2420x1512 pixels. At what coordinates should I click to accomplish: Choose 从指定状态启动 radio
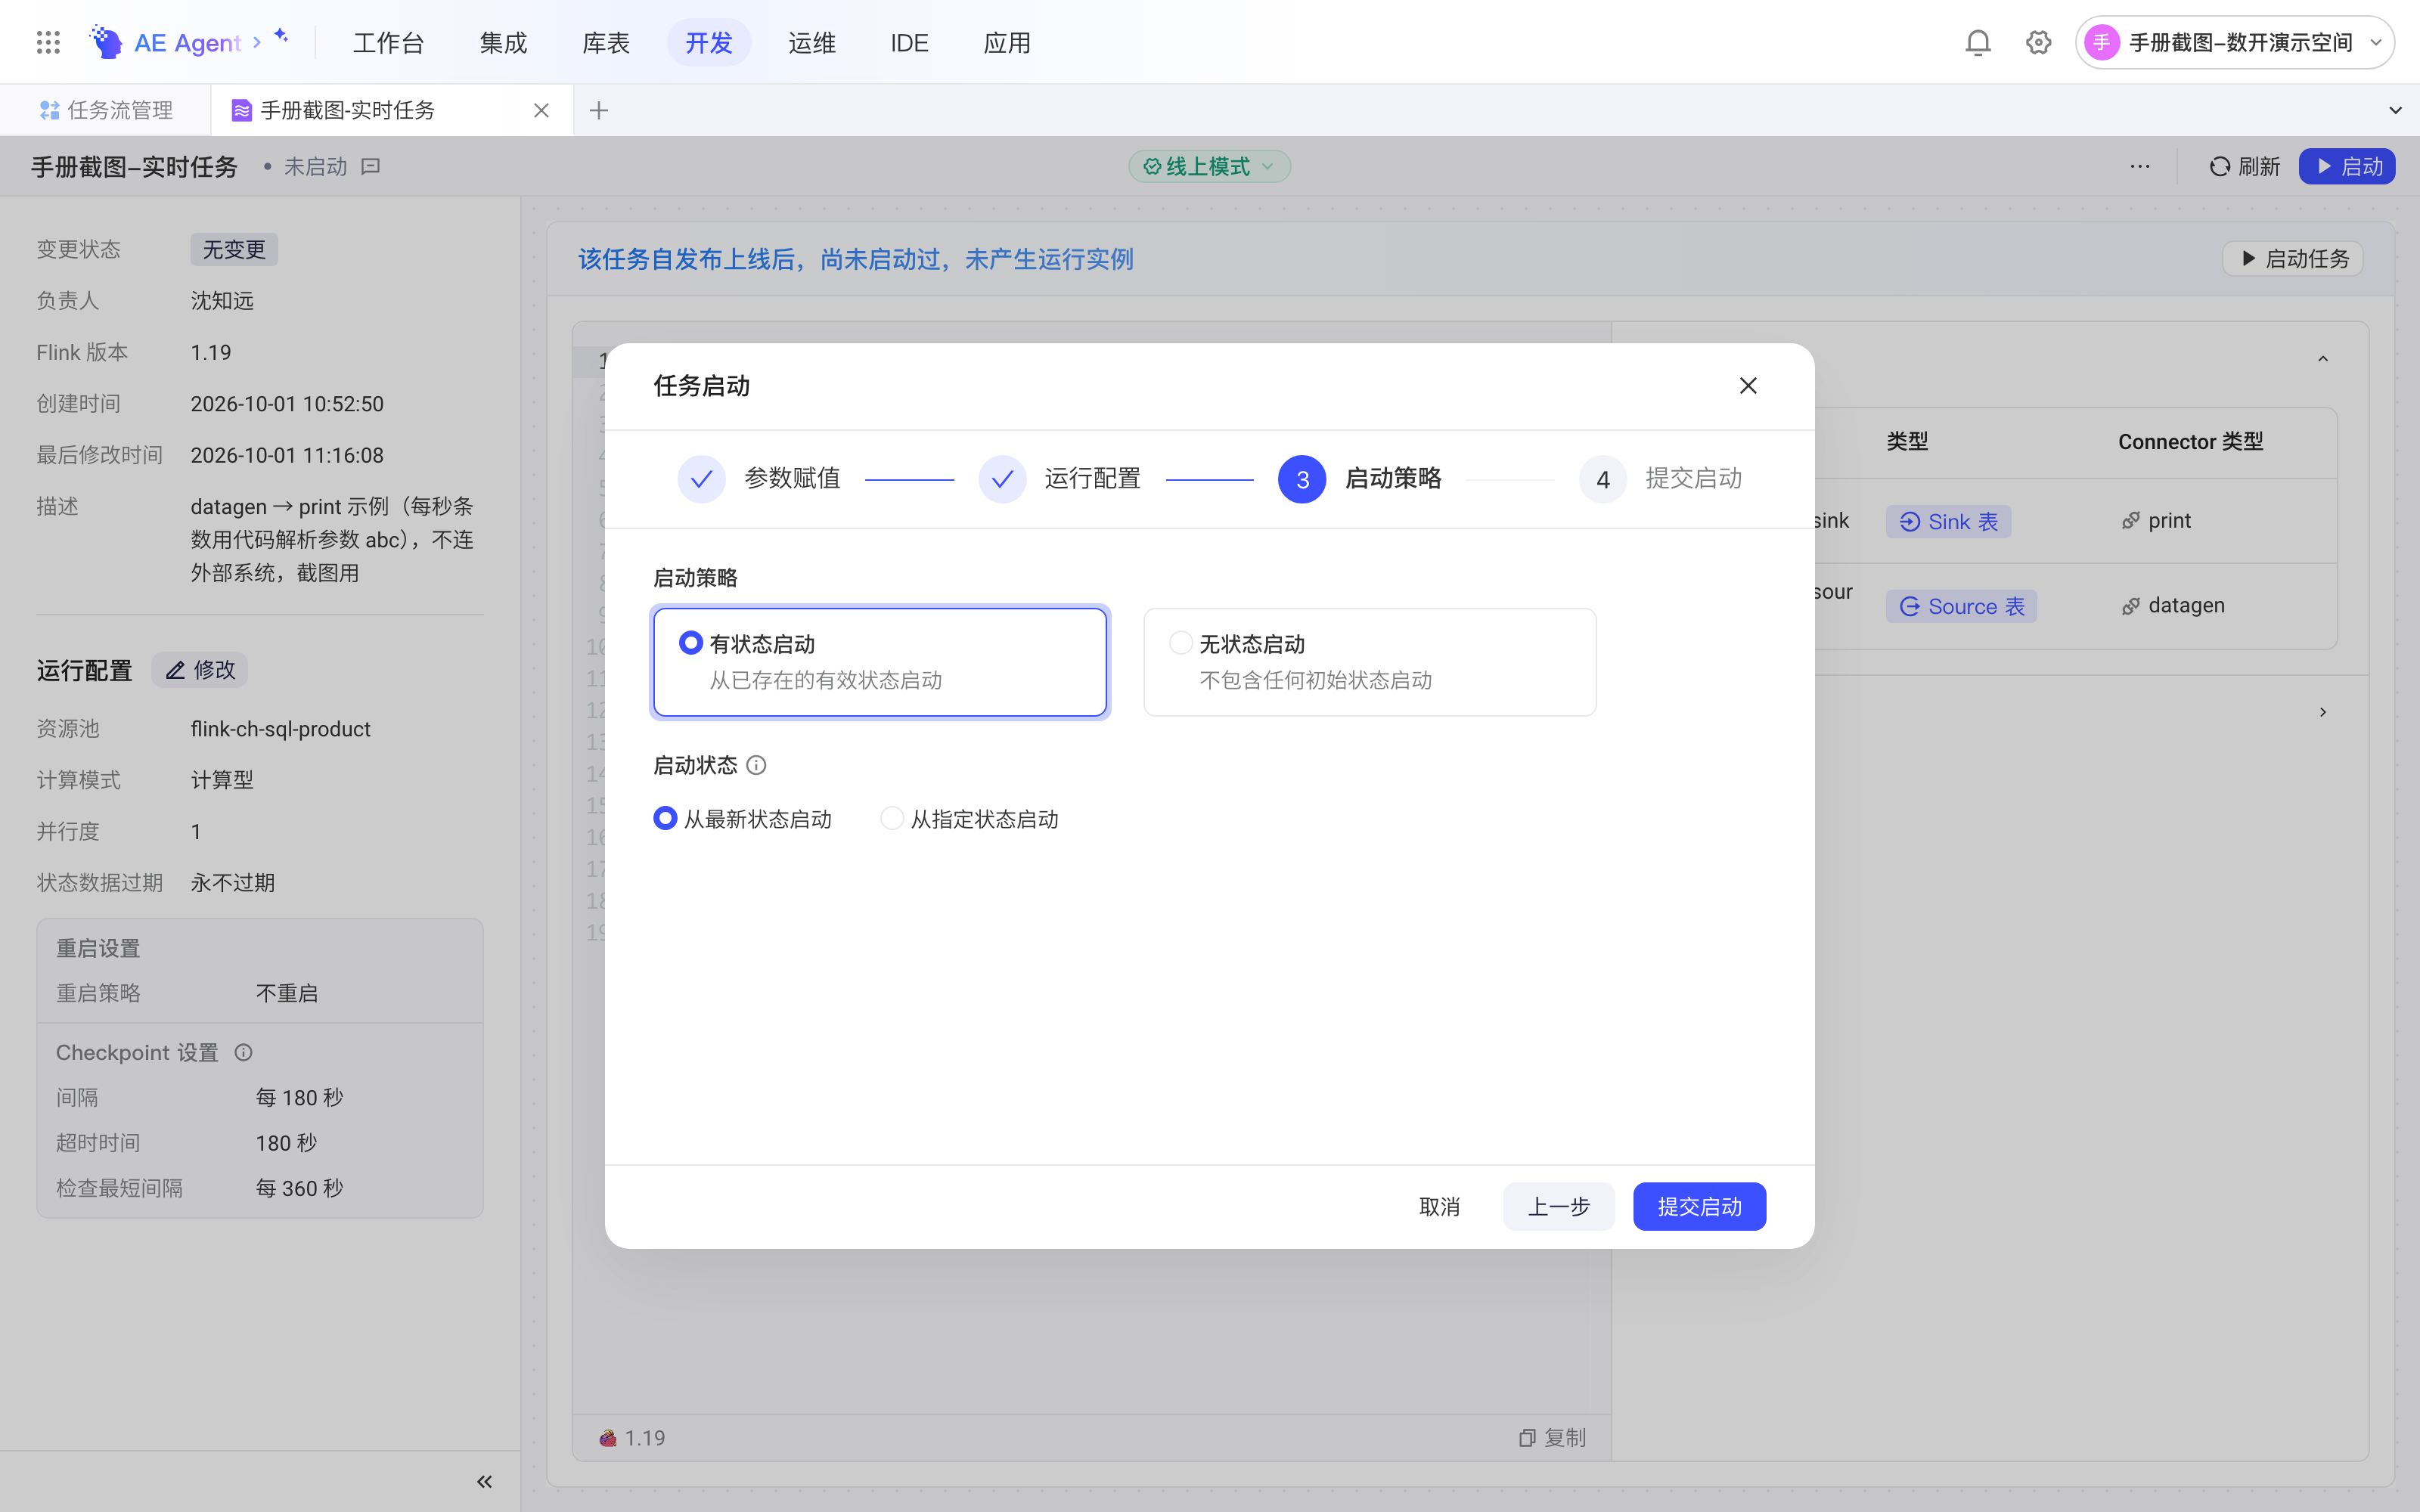(969, 819)
